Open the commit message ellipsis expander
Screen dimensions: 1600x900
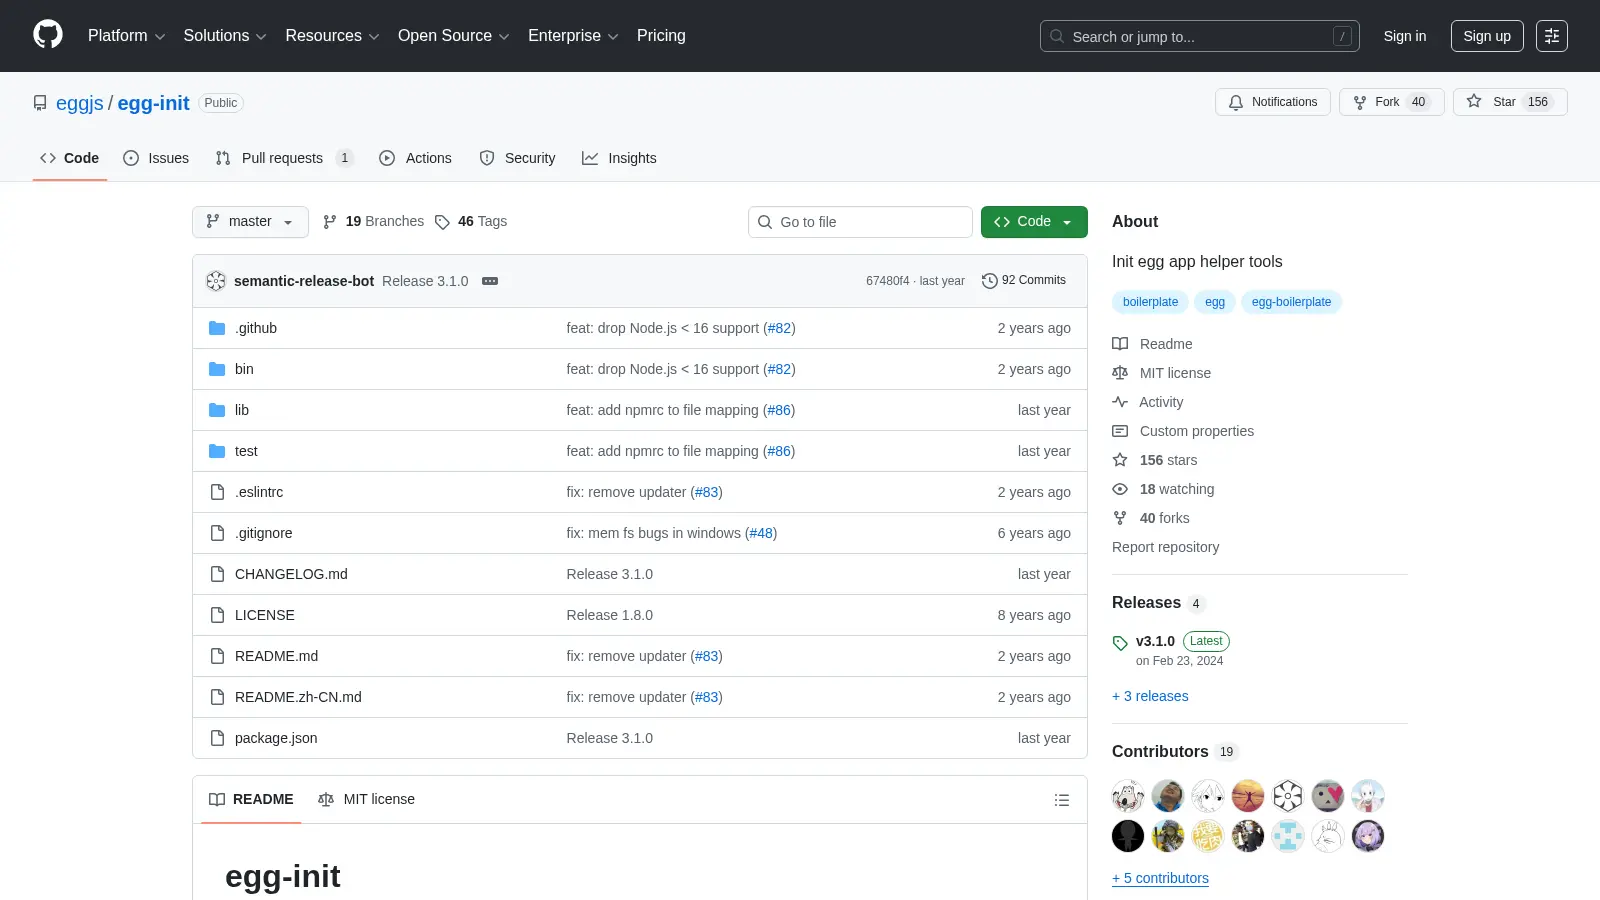(x=490, y=281)
